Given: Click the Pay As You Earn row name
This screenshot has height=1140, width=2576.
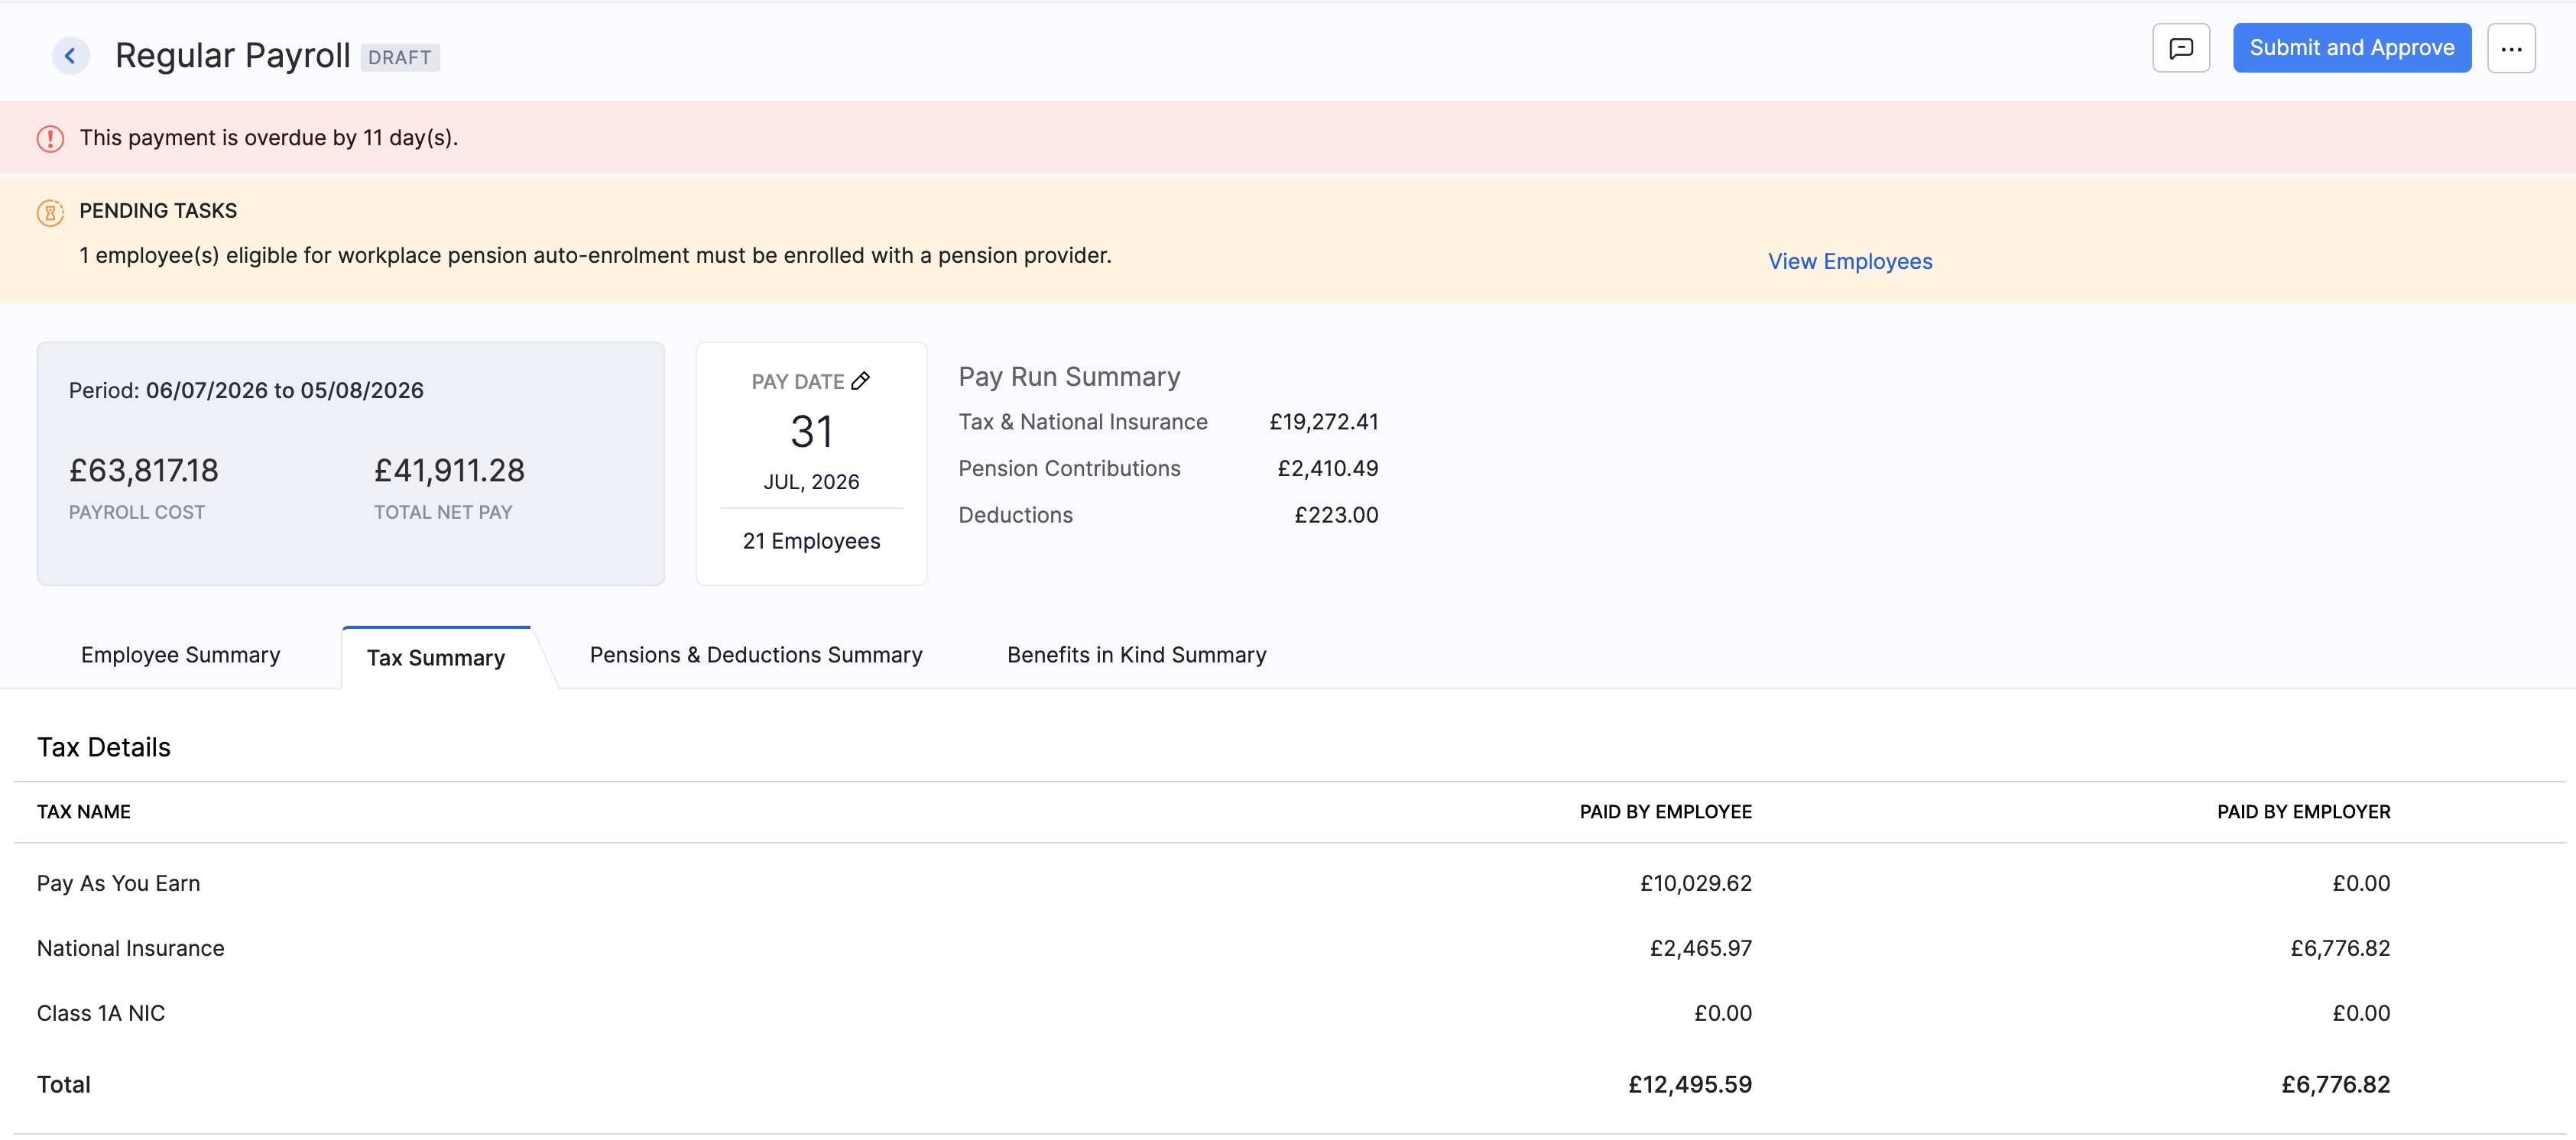Looking at the screenshot, I should click(x=119, y=884).
